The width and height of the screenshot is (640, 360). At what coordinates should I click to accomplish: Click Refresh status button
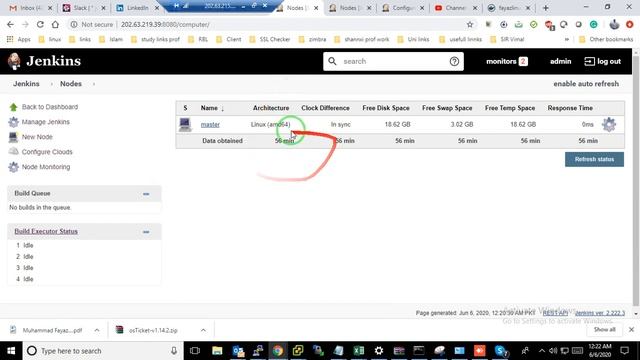[594, 159]
